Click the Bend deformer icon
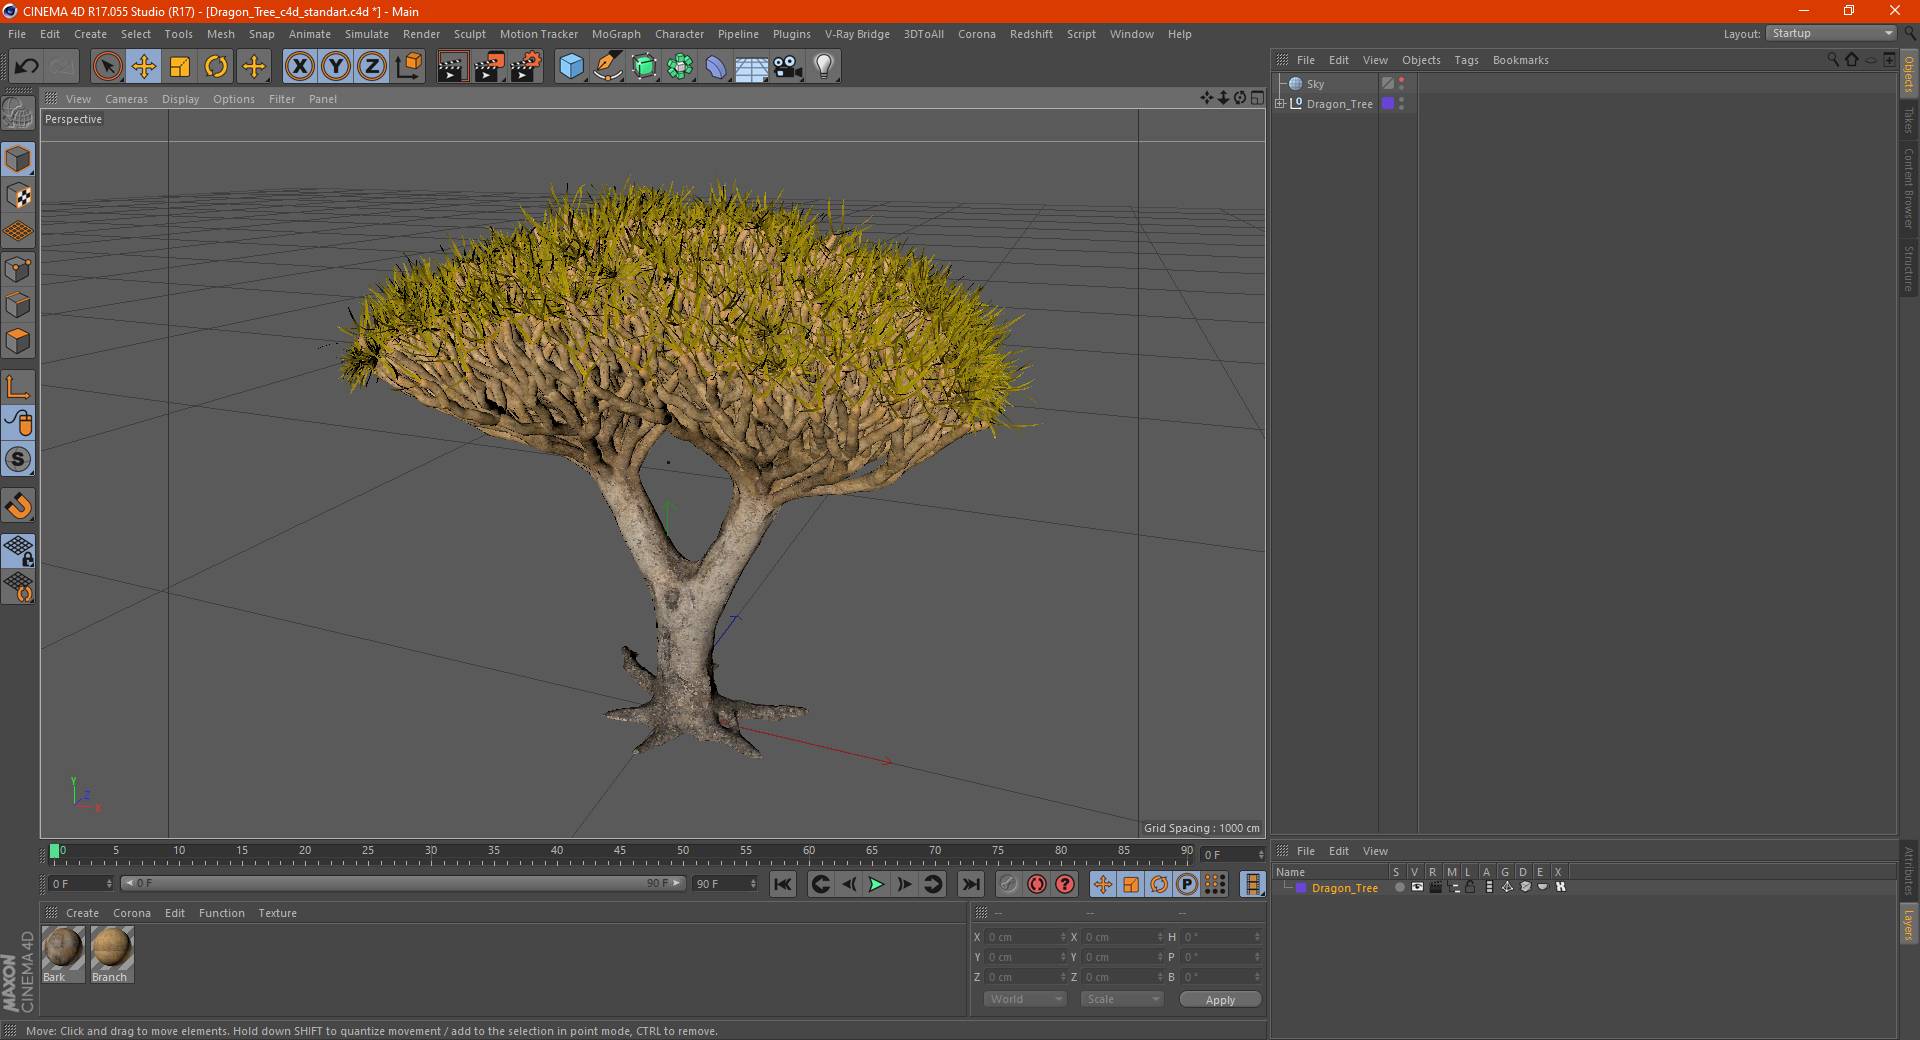 point(716,66)
